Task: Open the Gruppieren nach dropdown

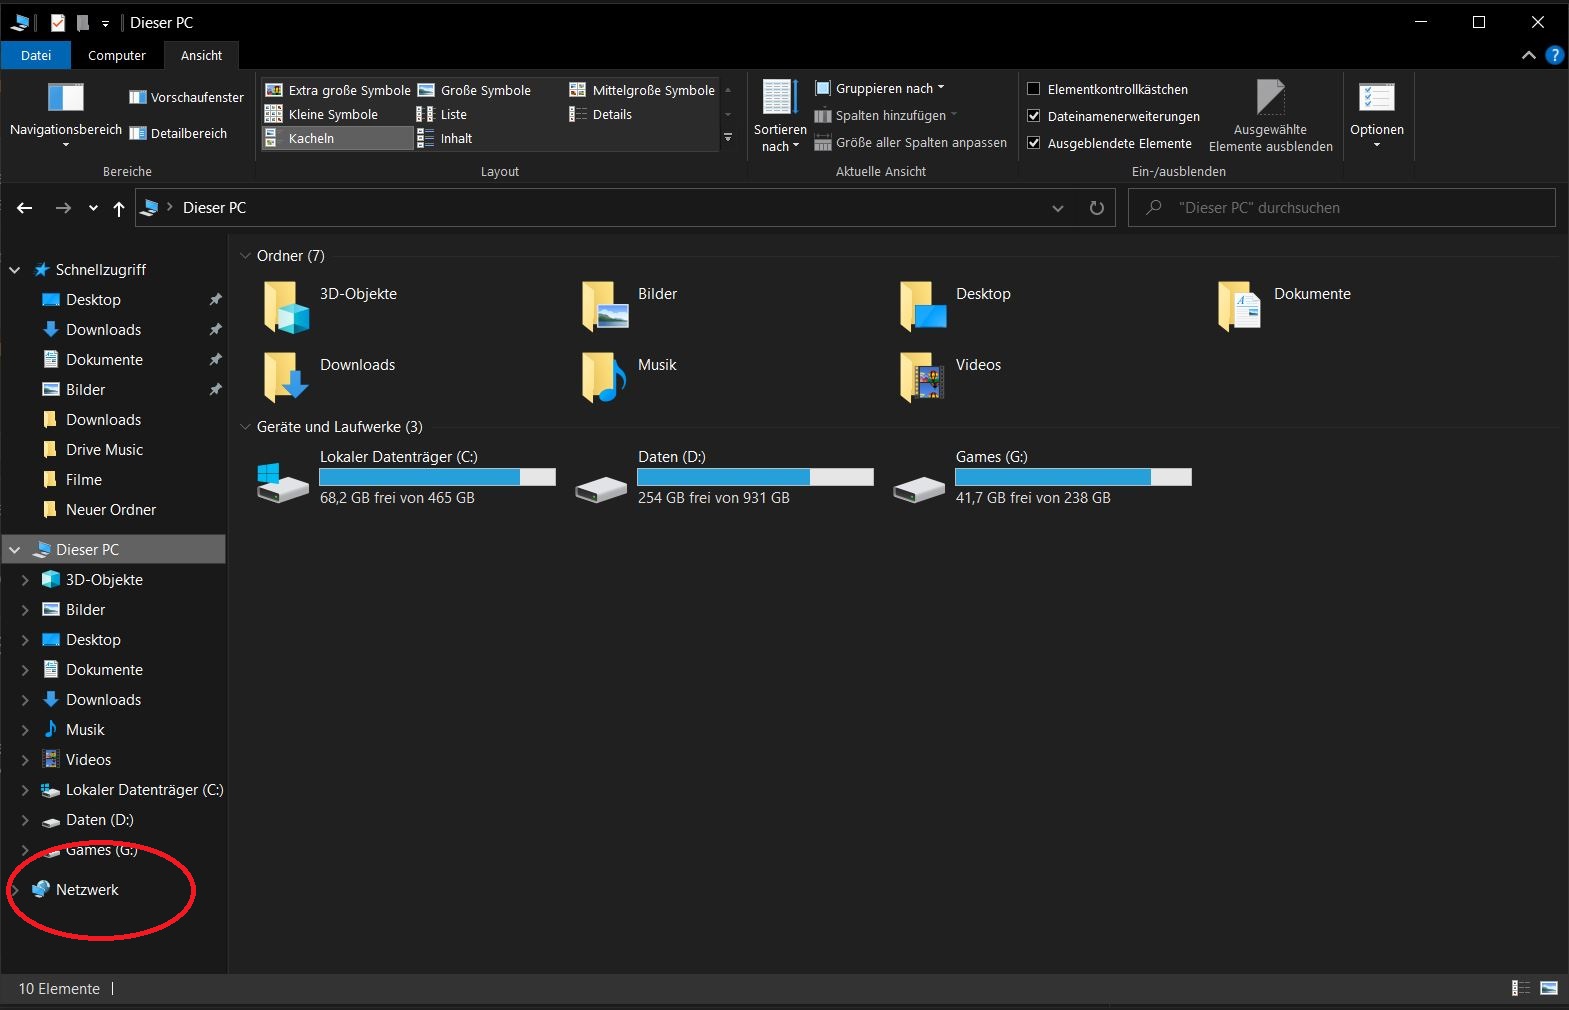Action: click(879, 88)
